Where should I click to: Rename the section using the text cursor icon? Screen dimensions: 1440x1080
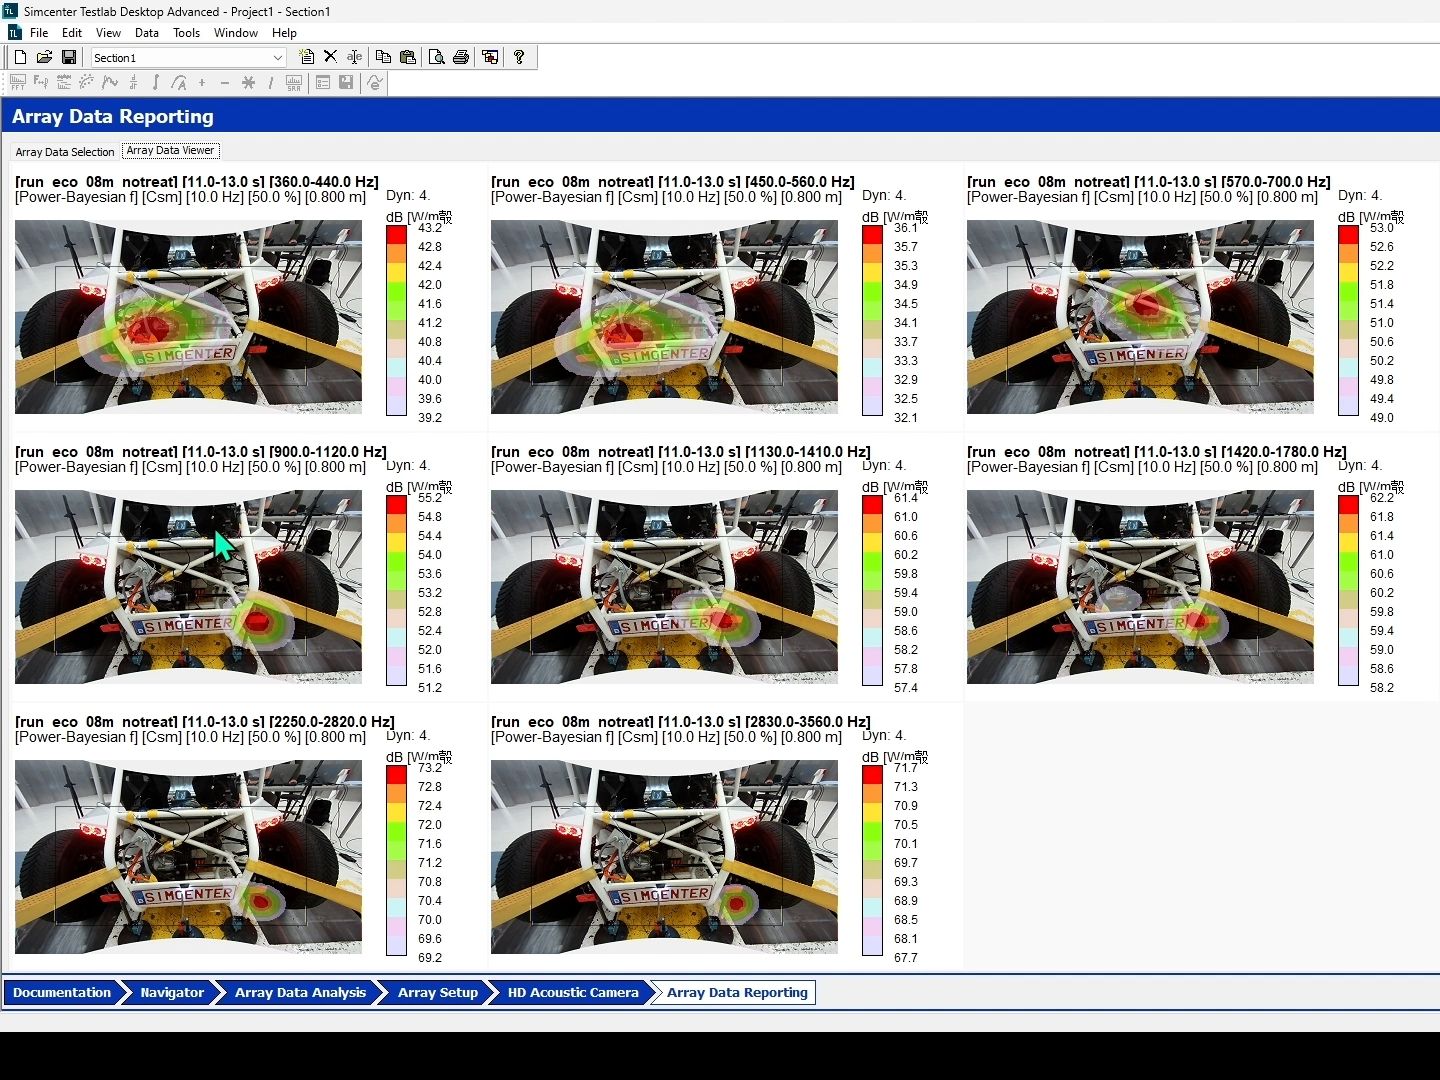pos(354,58)
